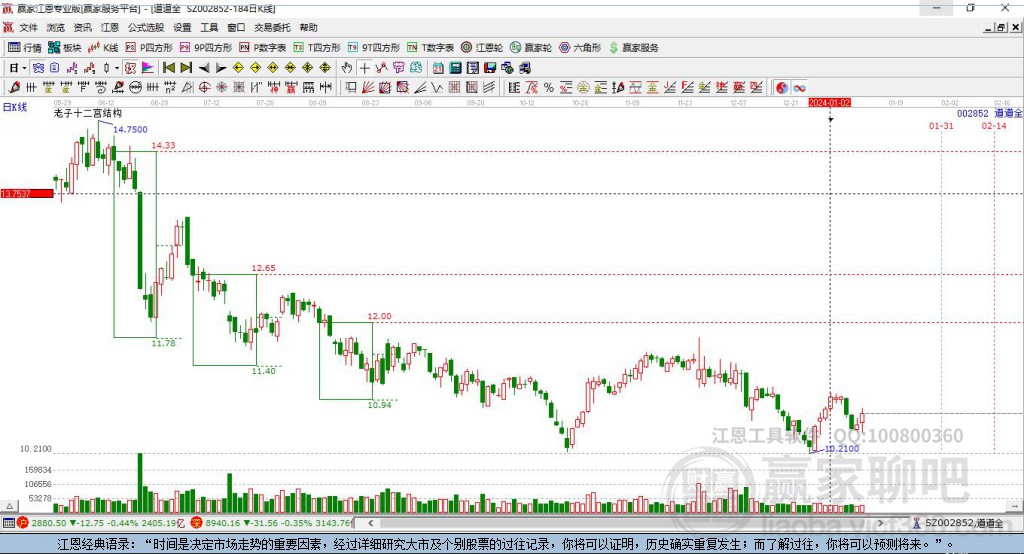The width and height of the screenshot is (1024, 554).
Task: Select the spiral drawing tool
Action: [101, 88]
